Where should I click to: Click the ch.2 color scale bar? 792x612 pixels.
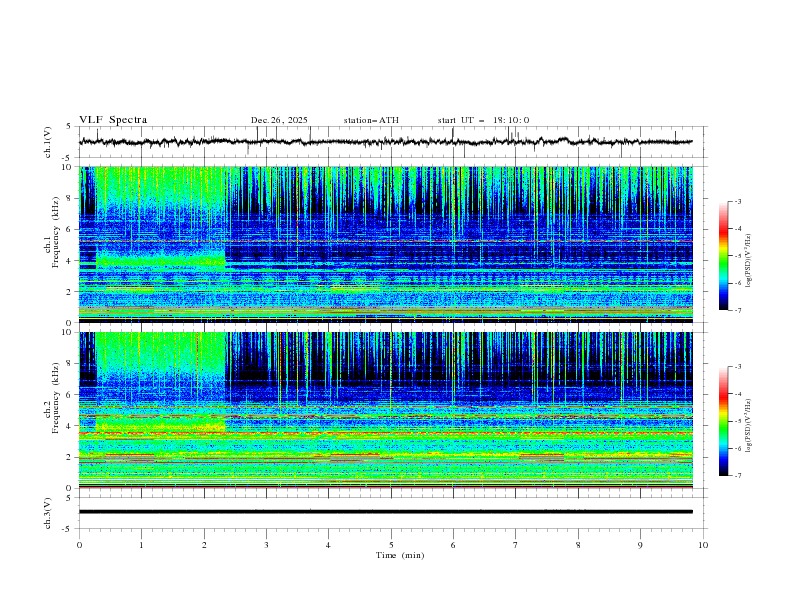pyautogui.click(x=724, y=421)
